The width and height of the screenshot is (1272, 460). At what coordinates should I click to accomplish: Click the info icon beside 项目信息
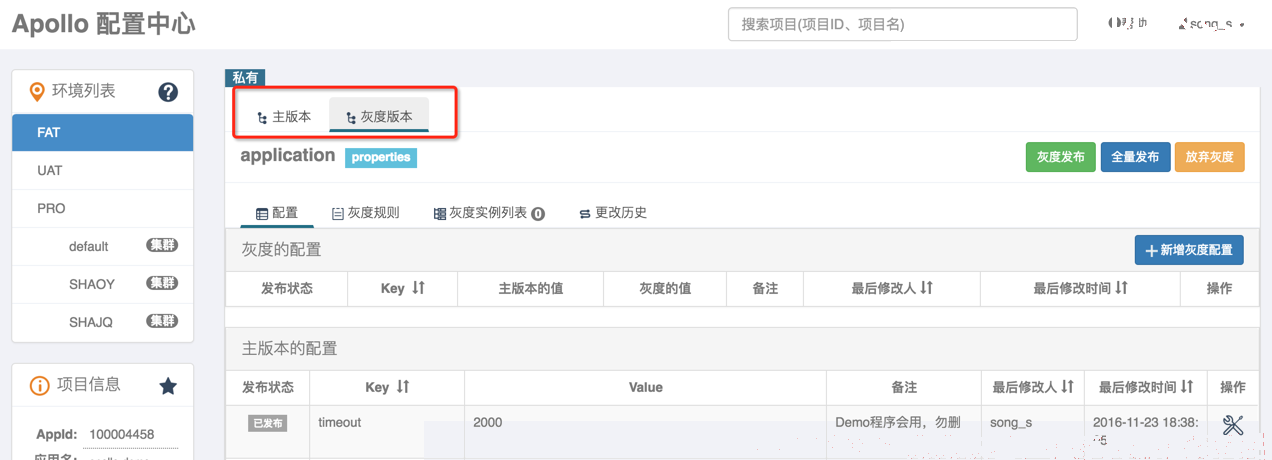coord(40,386)
